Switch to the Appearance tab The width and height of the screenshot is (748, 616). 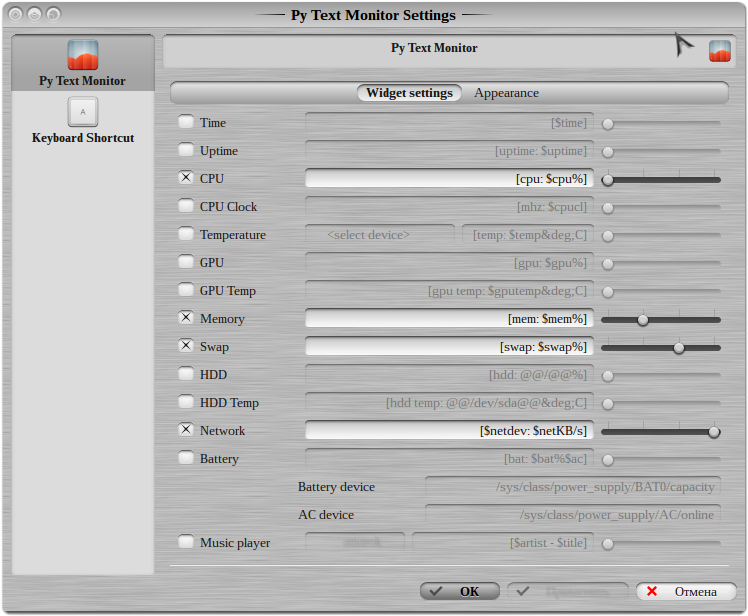[506, 93]
